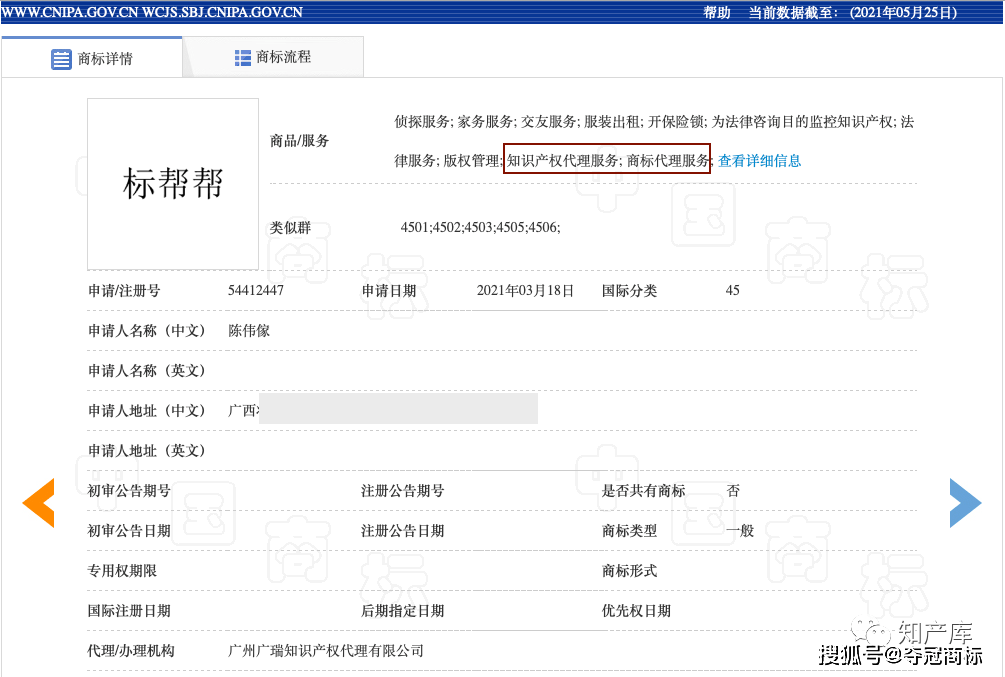Click the 国际注册日期 label
The image size is (1005, 677).
(129, 611)
